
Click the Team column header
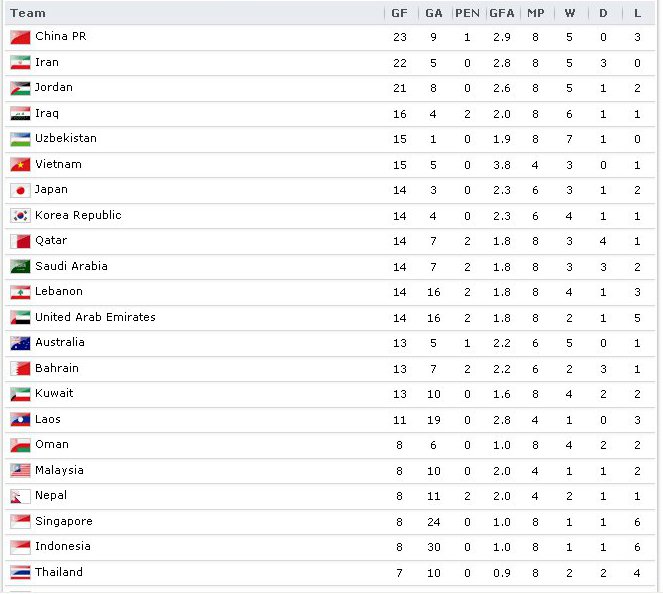click(28, 13)
